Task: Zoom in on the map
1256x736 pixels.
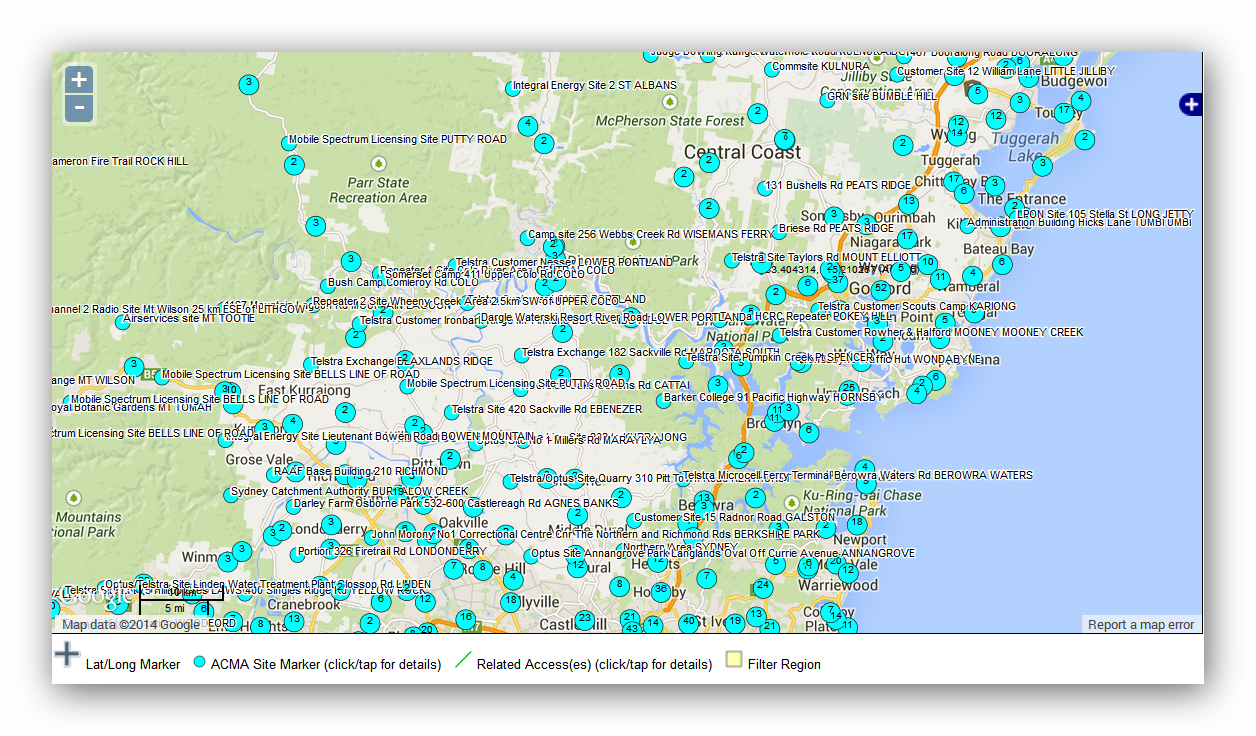Action: click(79, 80)
